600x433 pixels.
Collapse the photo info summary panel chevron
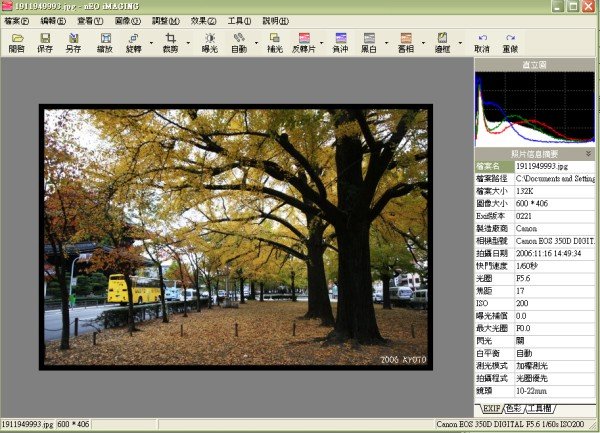(x=588, y=154)
